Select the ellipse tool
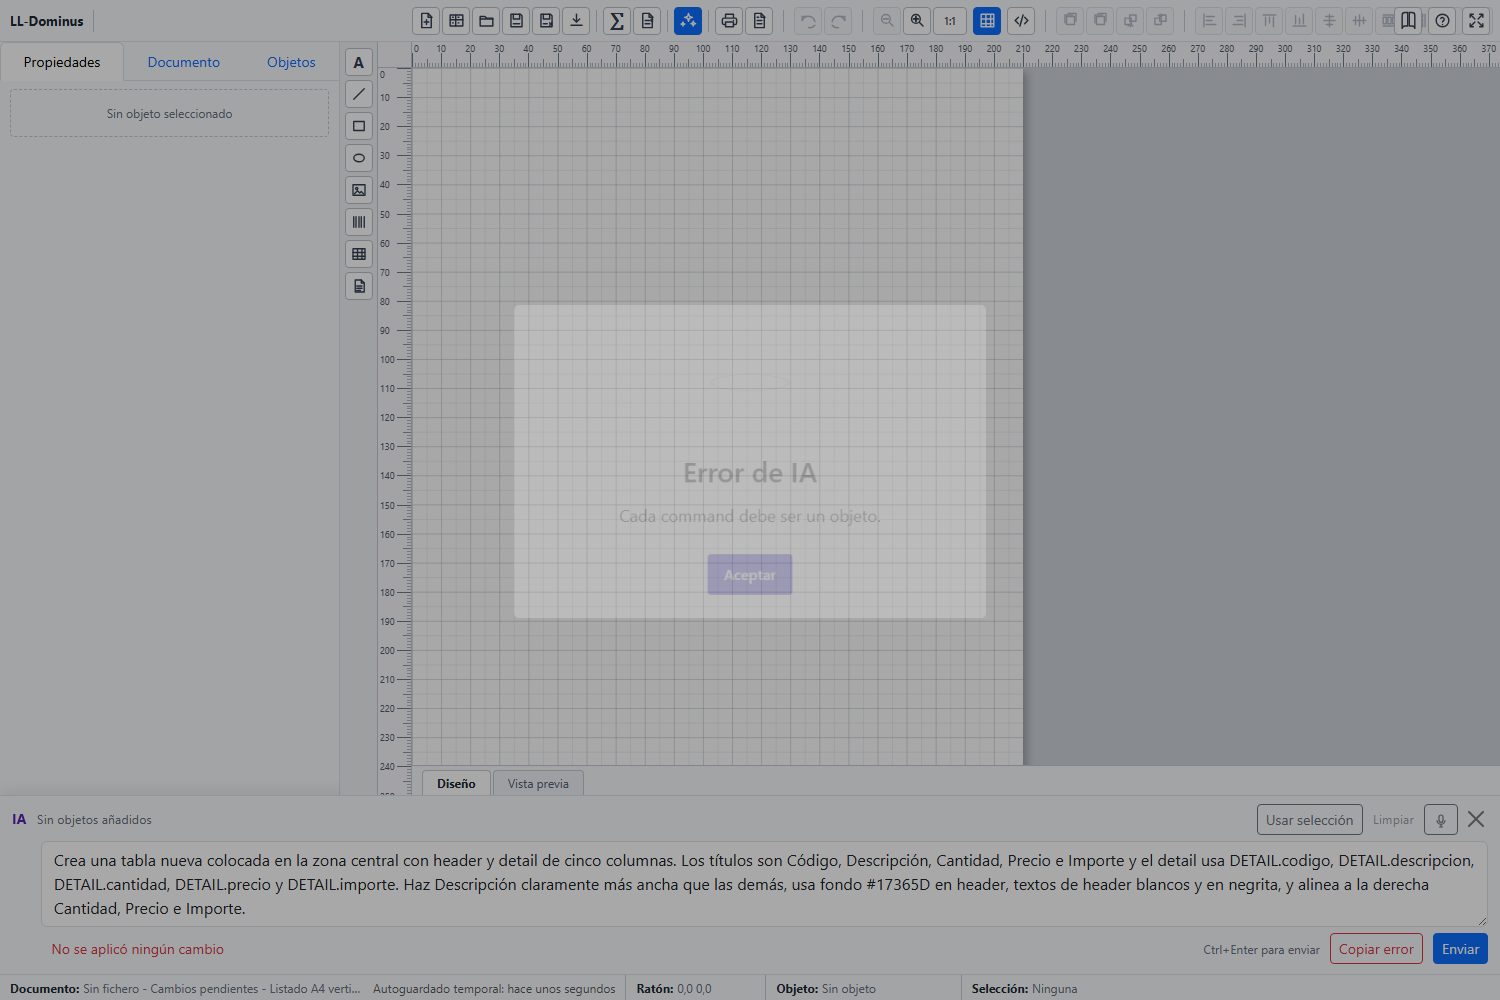Image resolution: width=1500 pixels, height=1000 pixels. tap(359, 158)
